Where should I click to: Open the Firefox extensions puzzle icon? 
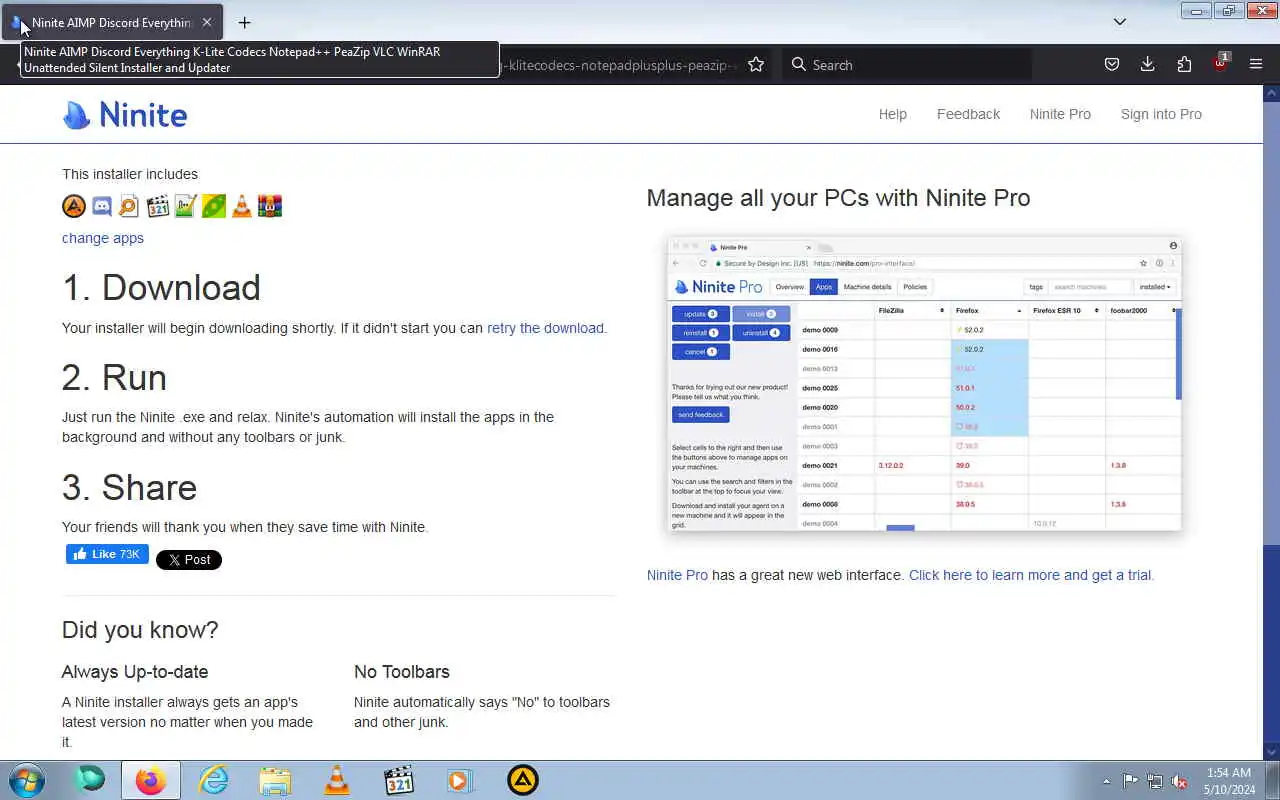[1184, 64]
